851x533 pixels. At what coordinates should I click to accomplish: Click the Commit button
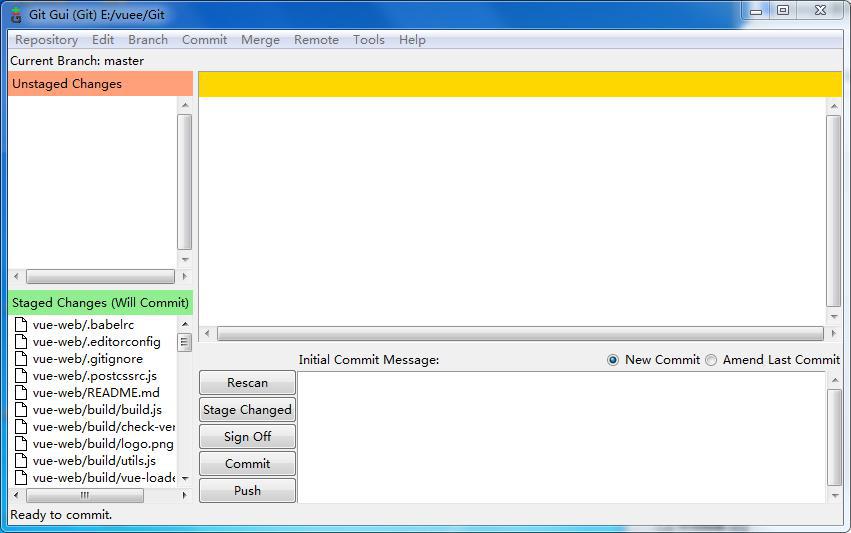click(x=247, y=464)
